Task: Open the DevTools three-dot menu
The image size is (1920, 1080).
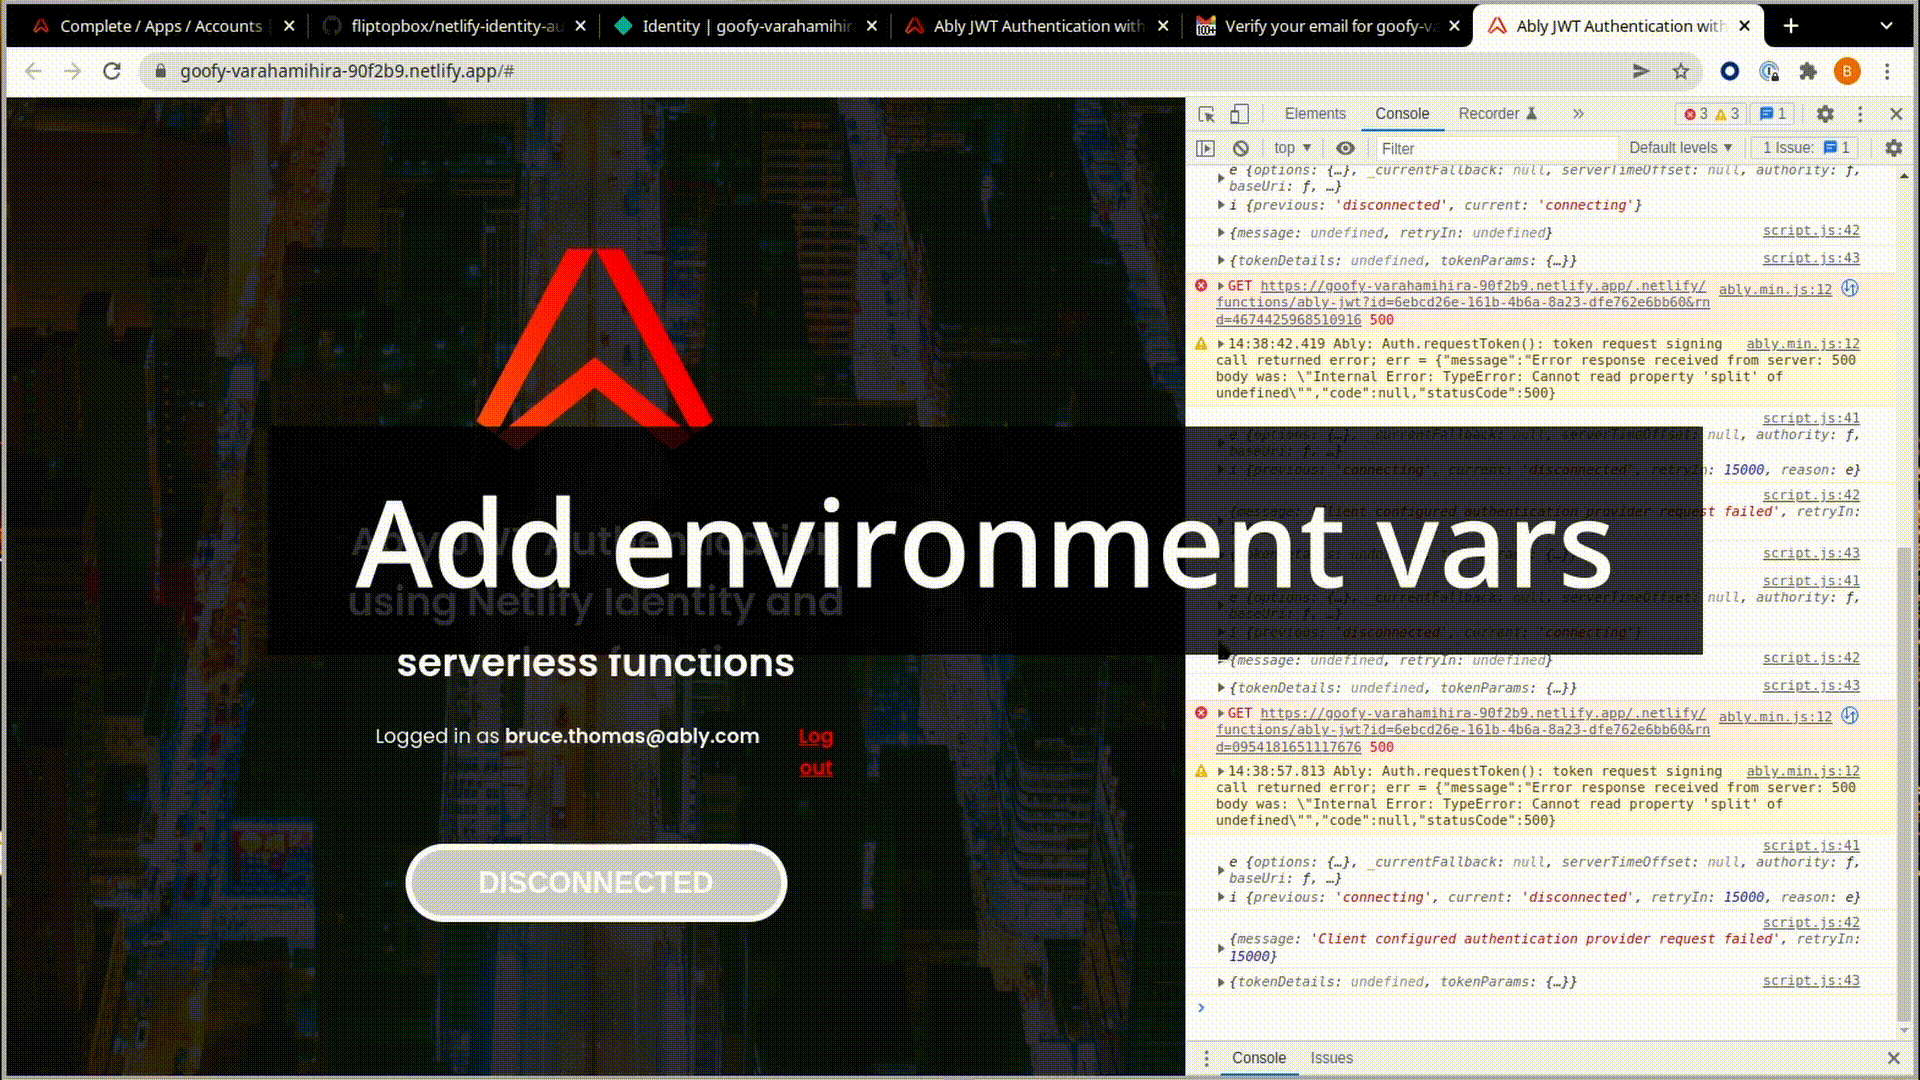Action: point(1860,114)
